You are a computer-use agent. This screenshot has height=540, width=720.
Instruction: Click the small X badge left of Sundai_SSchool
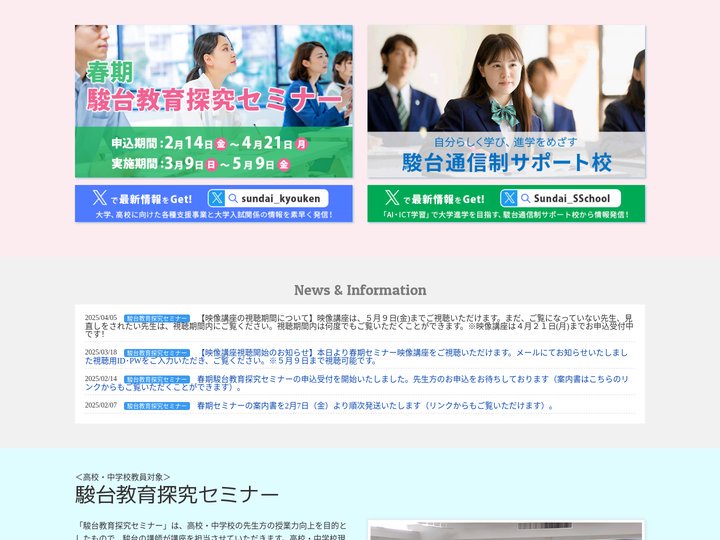[509, 198]
